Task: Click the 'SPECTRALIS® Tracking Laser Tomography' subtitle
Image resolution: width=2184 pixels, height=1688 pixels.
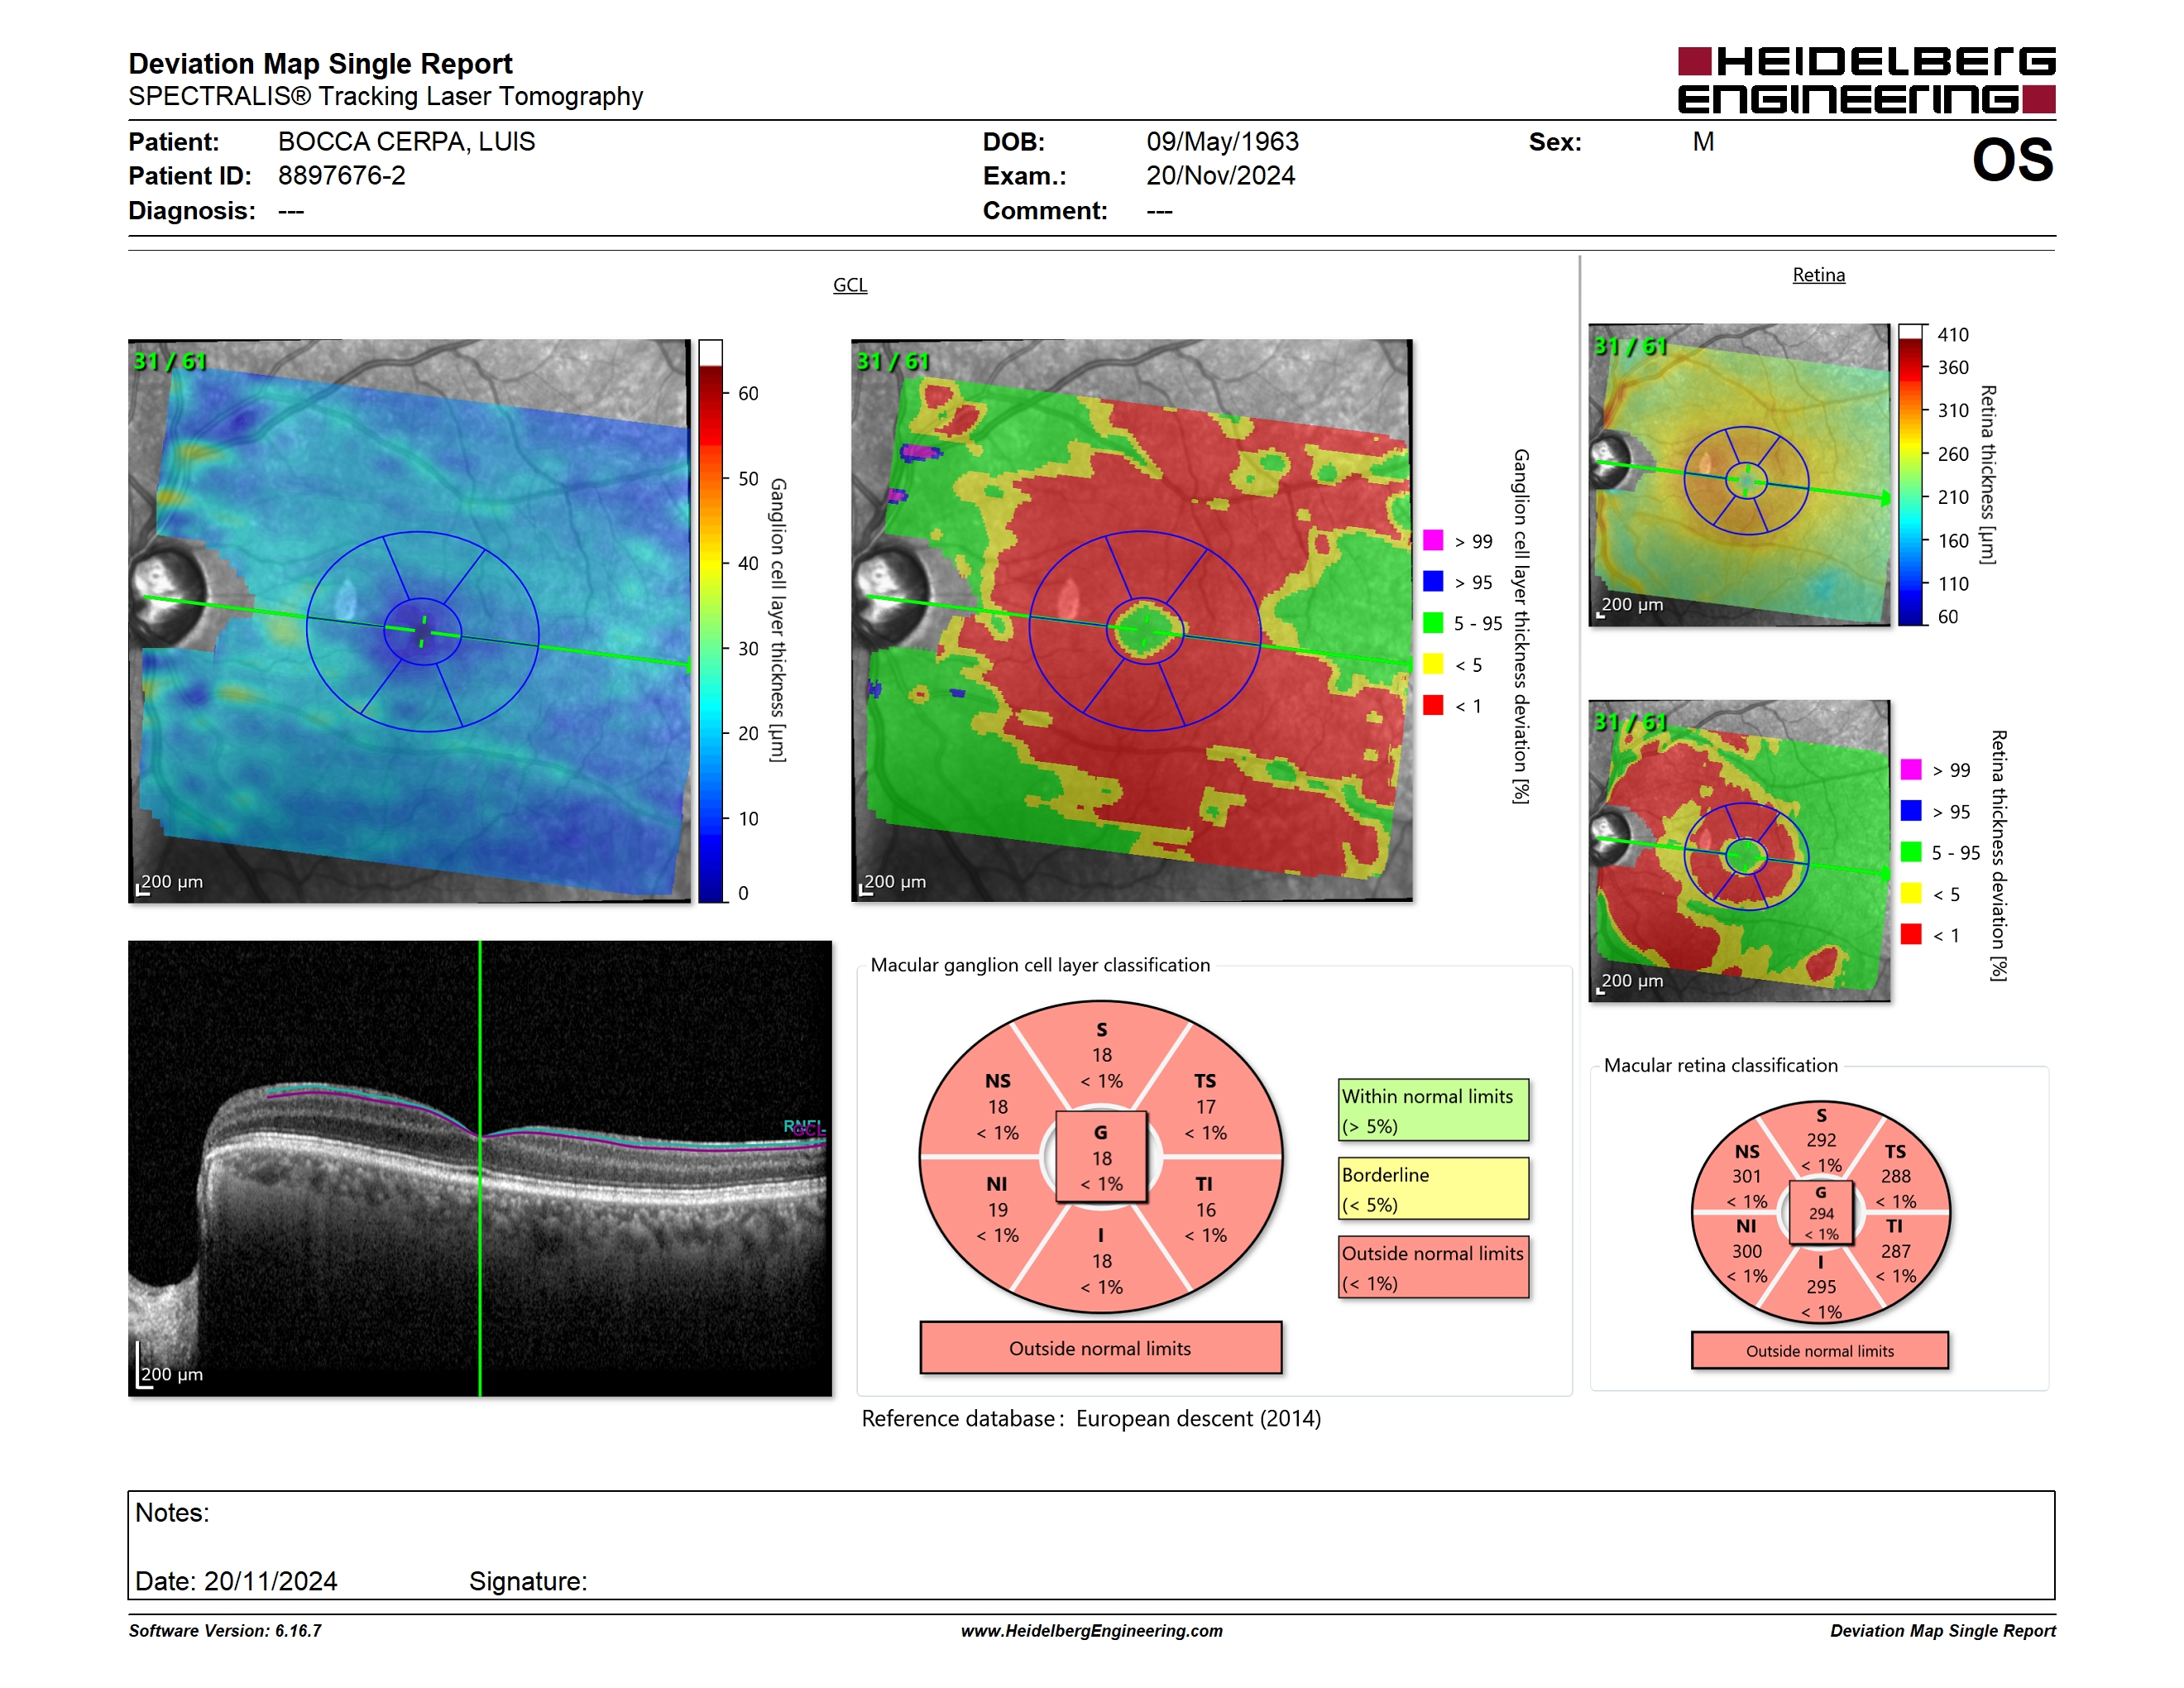Action: pos(385,97)
